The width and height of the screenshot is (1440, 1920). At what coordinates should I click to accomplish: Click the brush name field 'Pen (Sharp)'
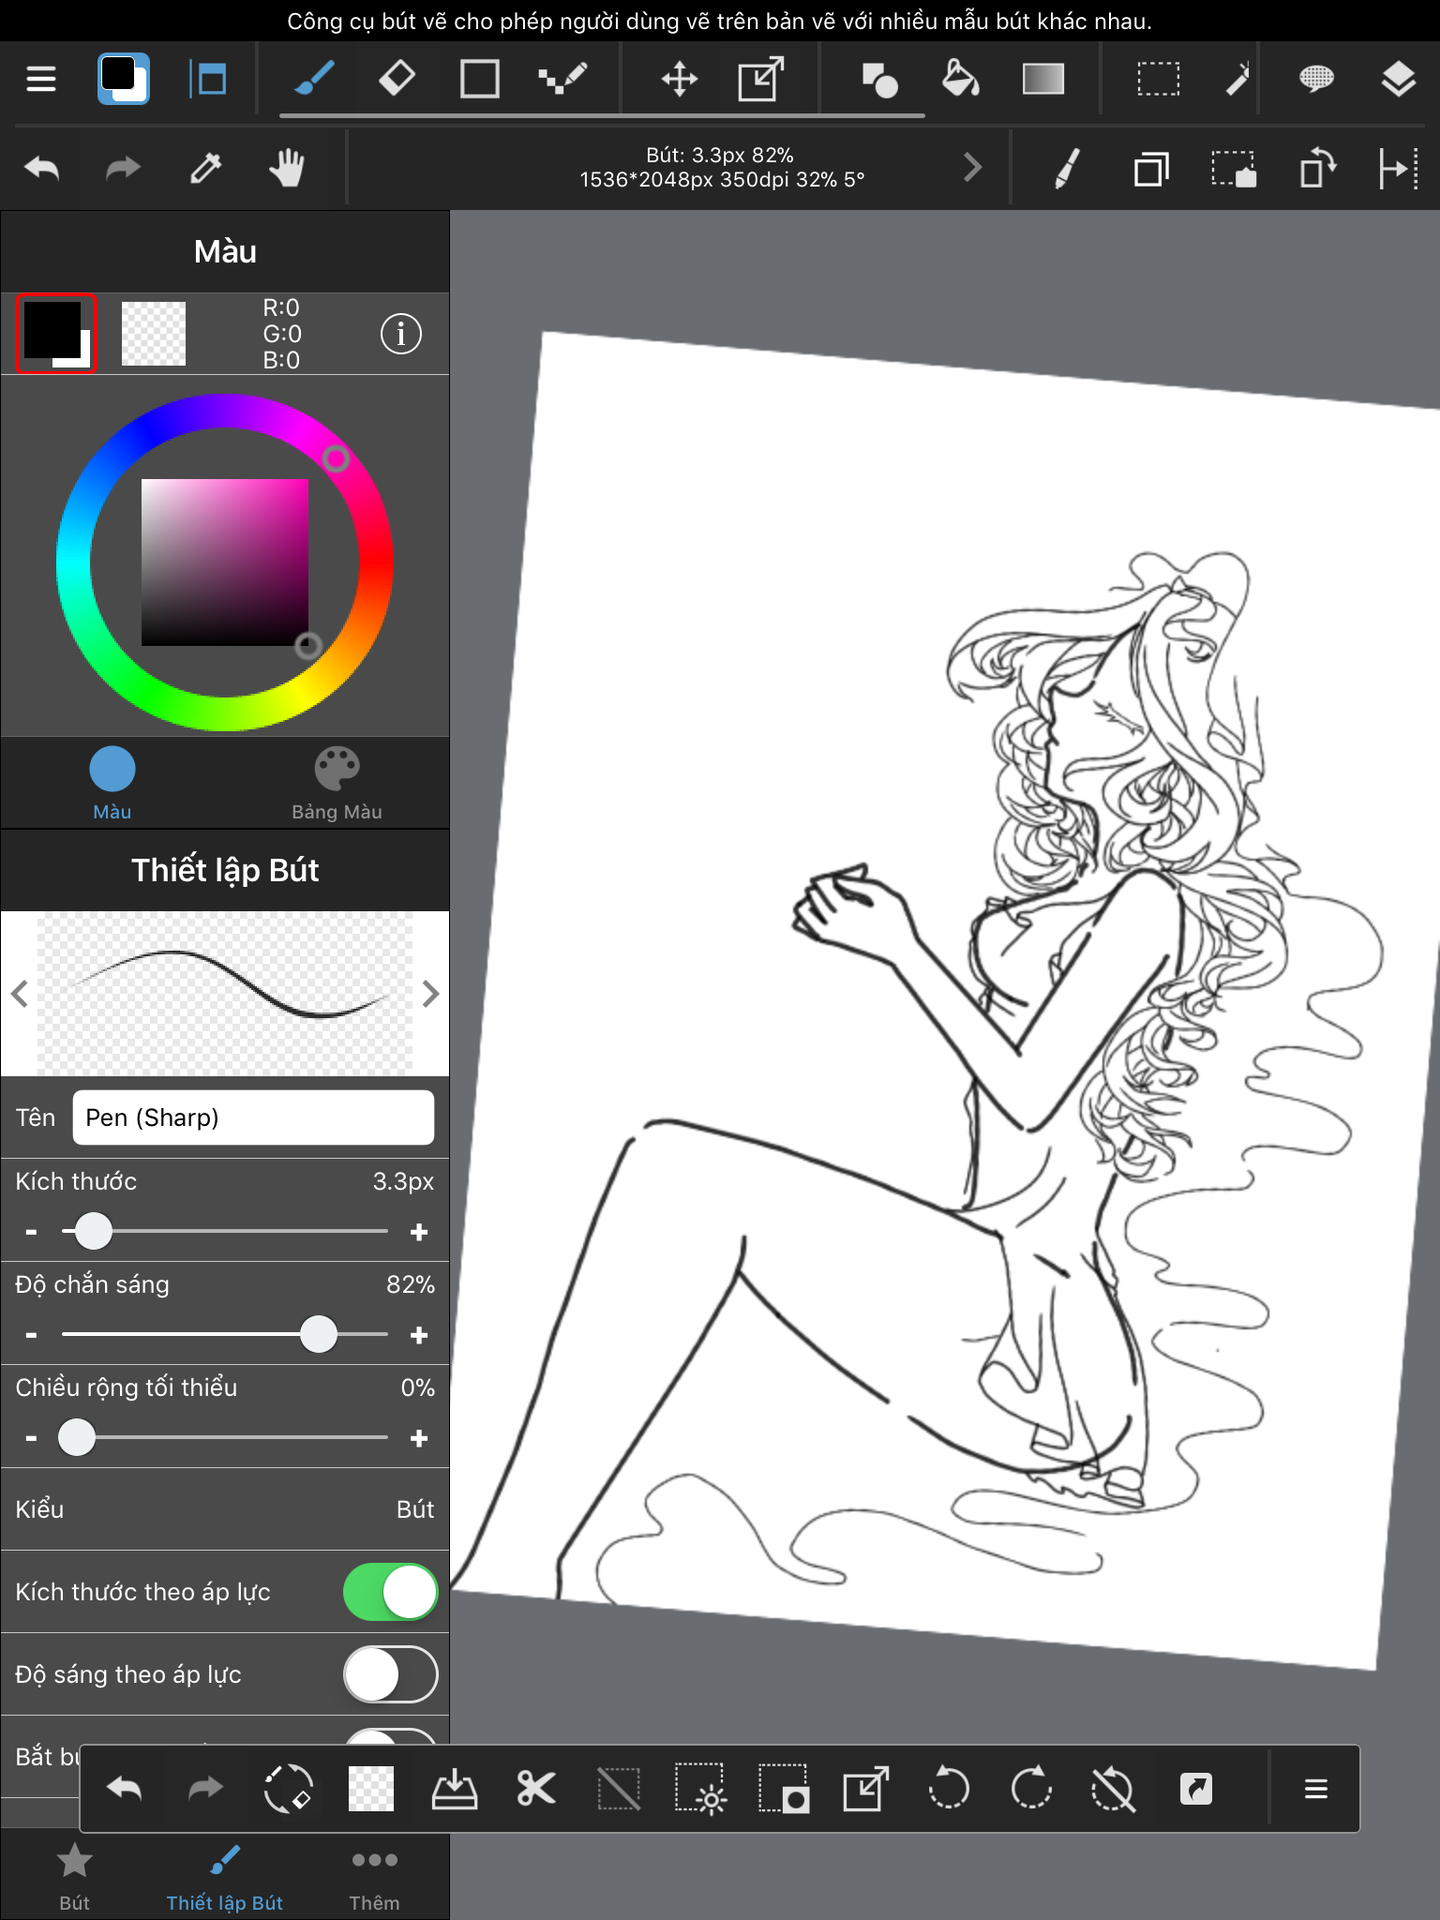[253, 1117]
